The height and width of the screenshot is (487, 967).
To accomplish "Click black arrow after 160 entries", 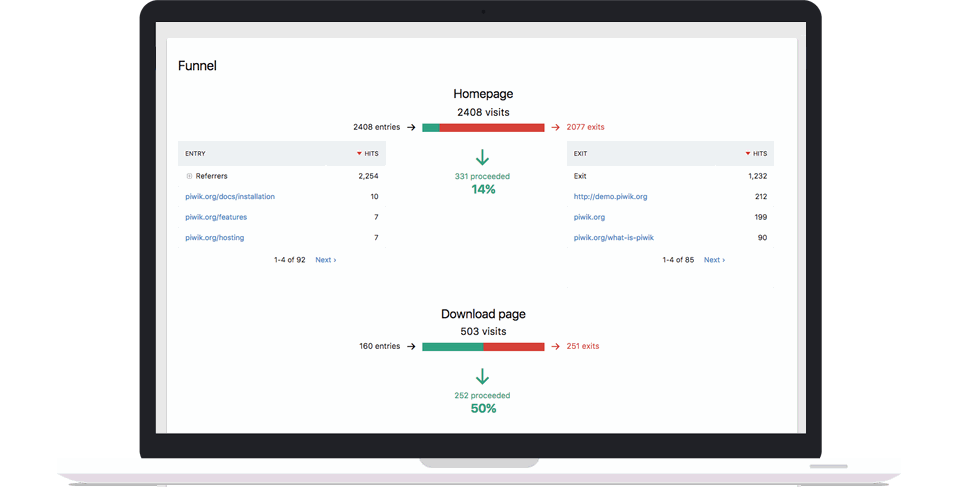I will pyautogui.click(x=411, y=347).
